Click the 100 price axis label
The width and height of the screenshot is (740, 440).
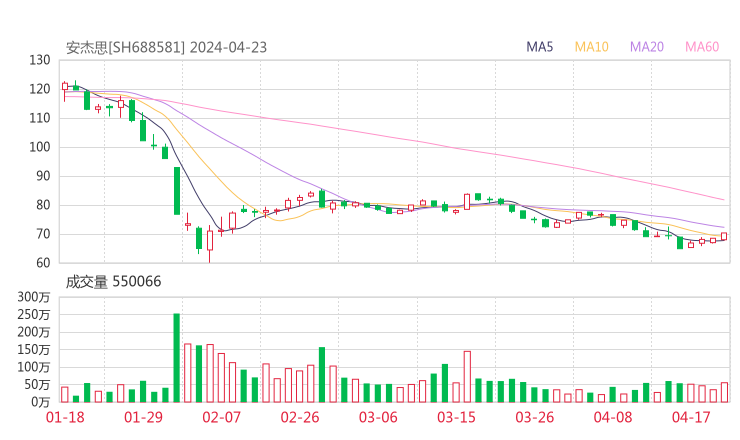(40, 147)
